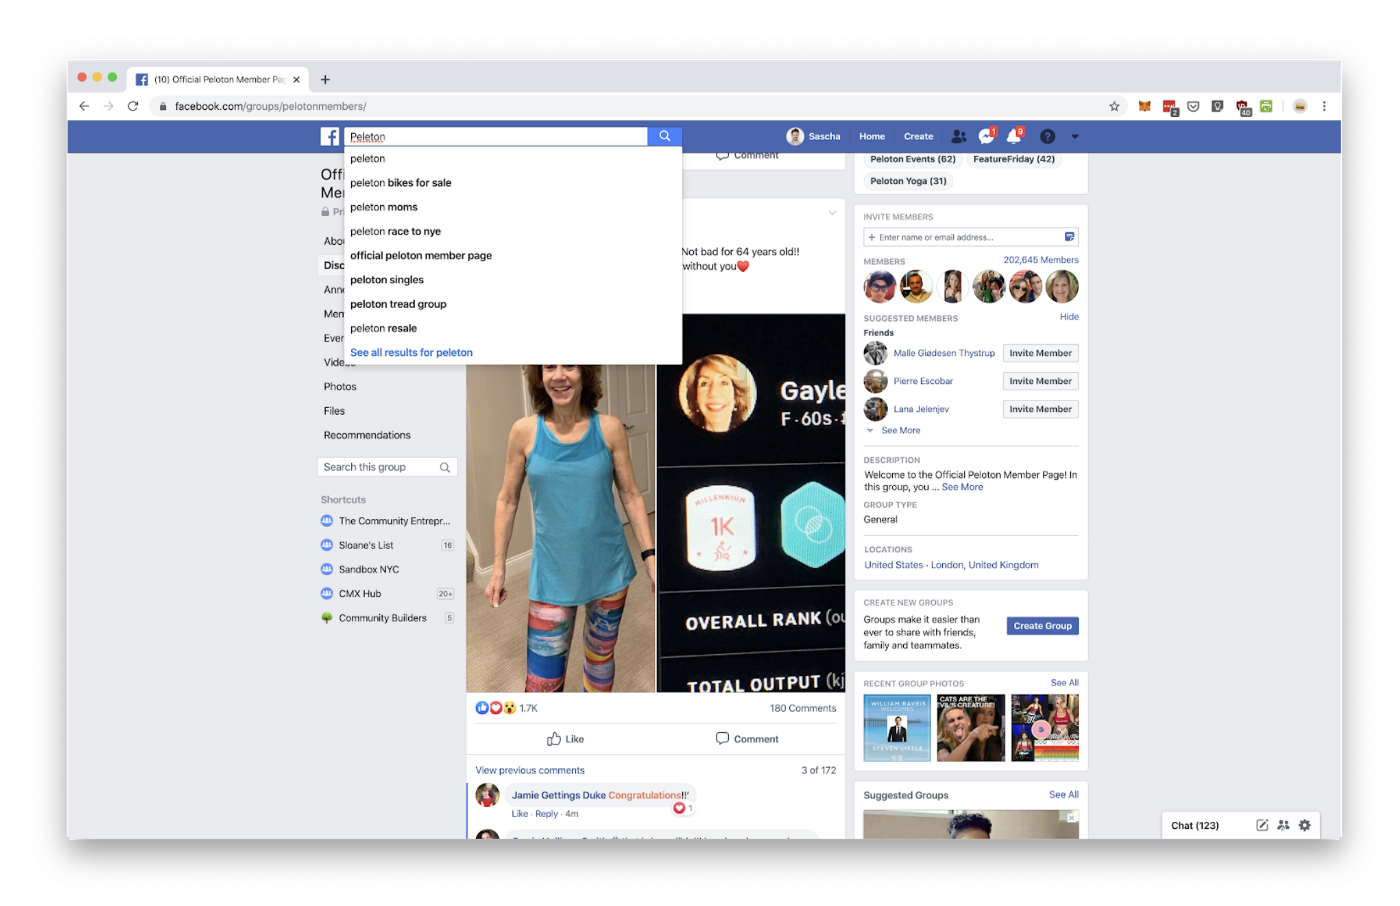The height and width of the screenshot is (906, 1400).
Task: Go forward with the browser arrow
Action: (x=108, y=106)
